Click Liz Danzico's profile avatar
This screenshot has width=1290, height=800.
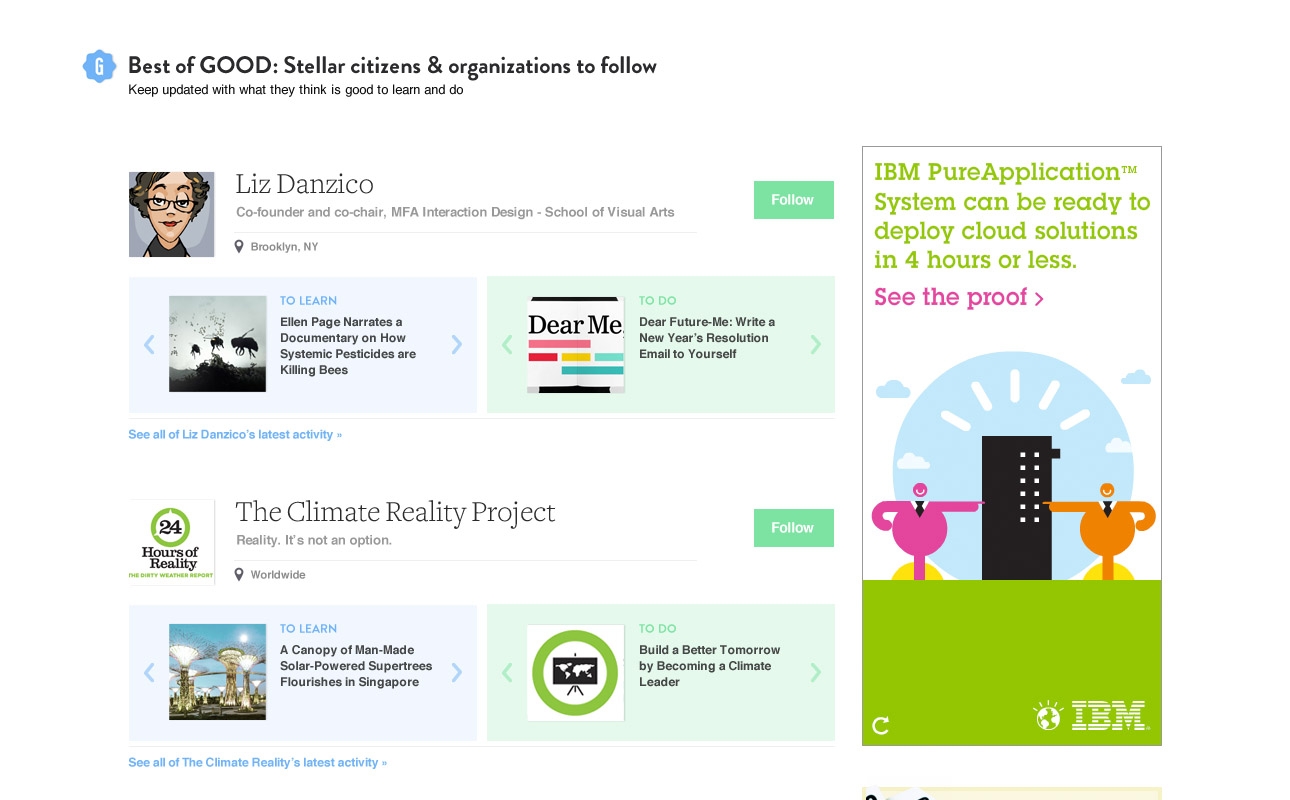171,214
